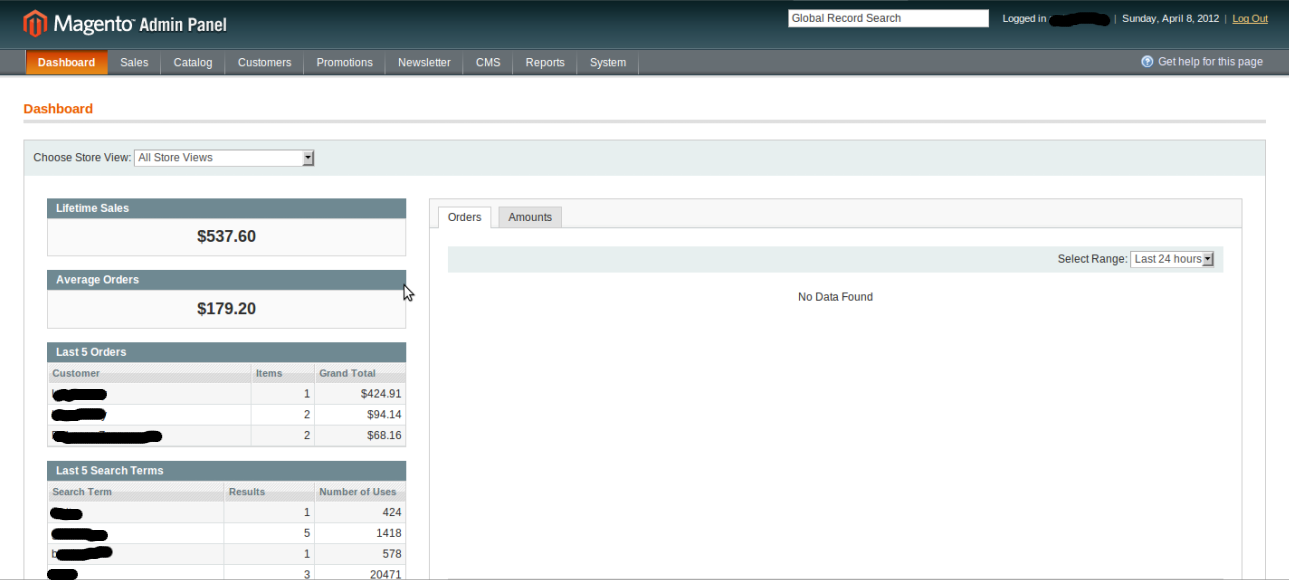This screenshot has width=1289, height=580.
Task: Open the Catalog menu
Action: [193, 63]
